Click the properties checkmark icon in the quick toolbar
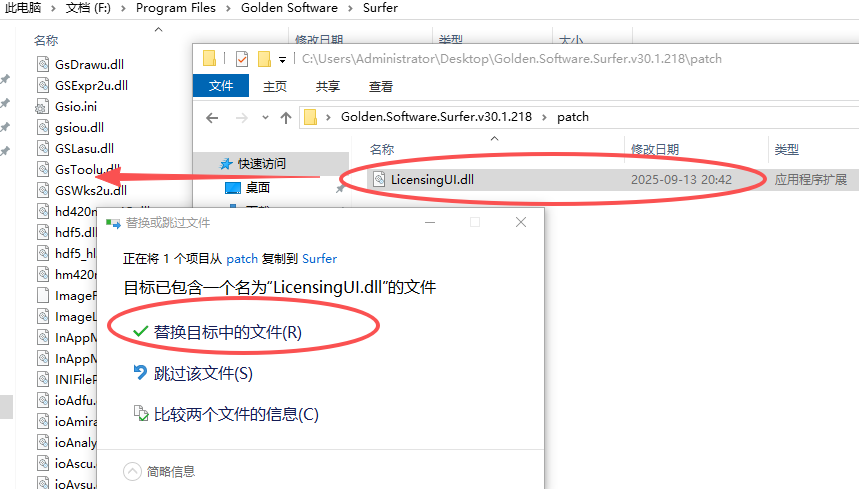Image resolution: width=859 pixels, height=489 pixels. pyautogui.click(x=242, y=59)
